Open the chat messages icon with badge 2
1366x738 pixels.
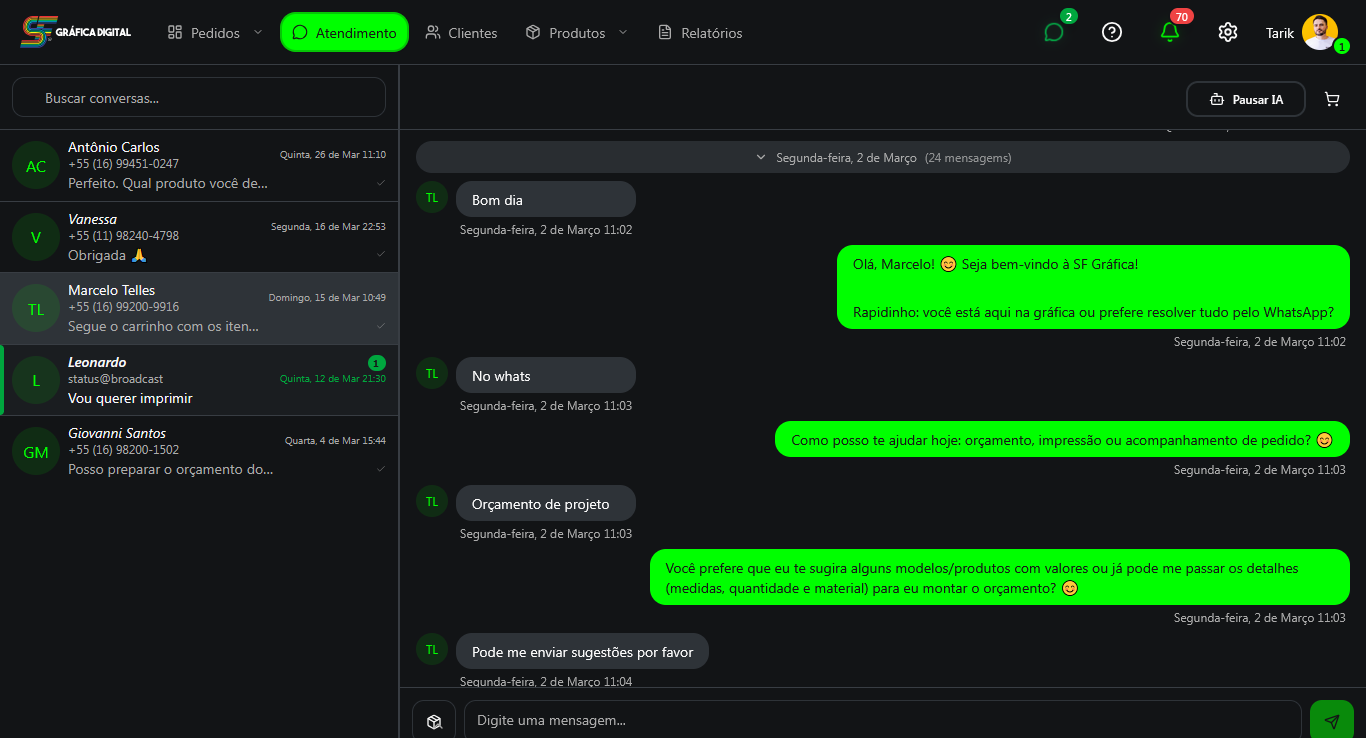click(x=1053, y=32)
